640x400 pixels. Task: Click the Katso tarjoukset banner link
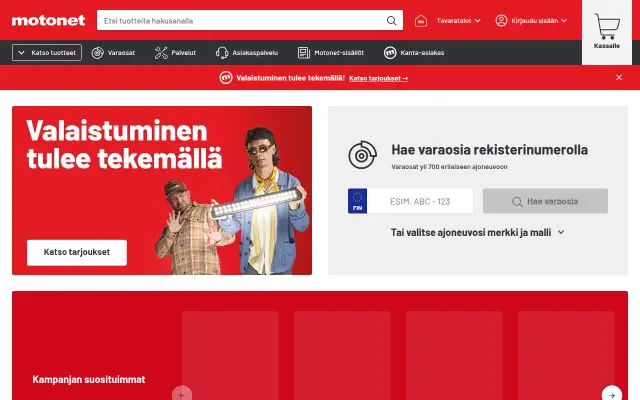(378, 78)
